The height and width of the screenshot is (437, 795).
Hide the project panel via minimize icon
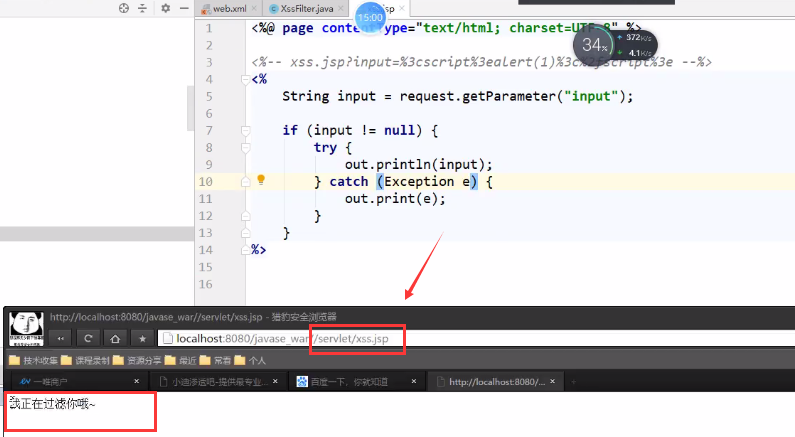coord(182,8)
